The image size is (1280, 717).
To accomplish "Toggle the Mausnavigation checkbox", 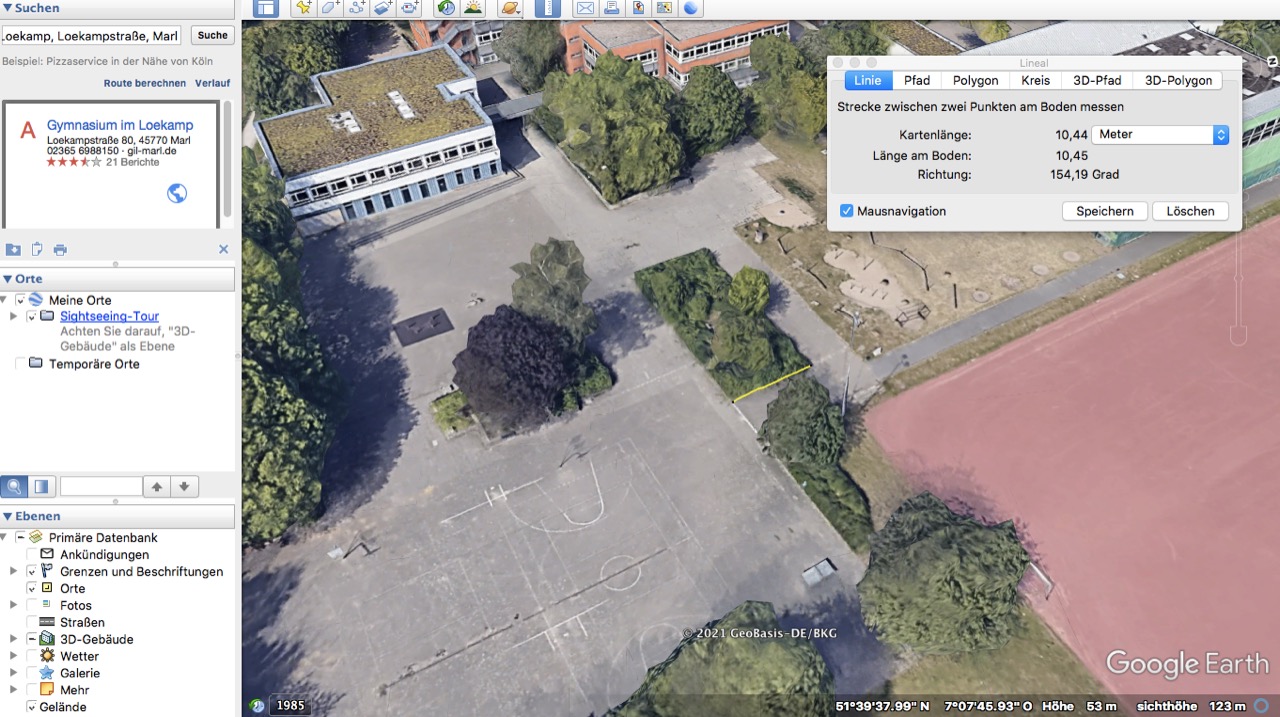I will click(x=846, y=211).
